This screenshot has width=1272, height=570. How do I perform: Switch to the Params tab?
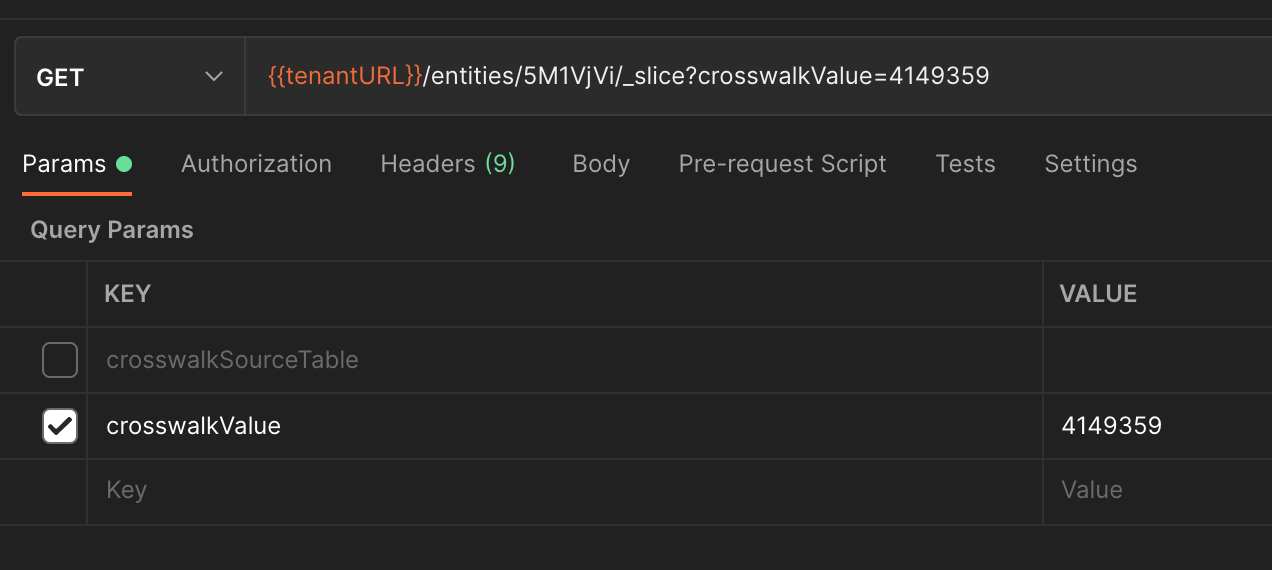tap(64, 164)
